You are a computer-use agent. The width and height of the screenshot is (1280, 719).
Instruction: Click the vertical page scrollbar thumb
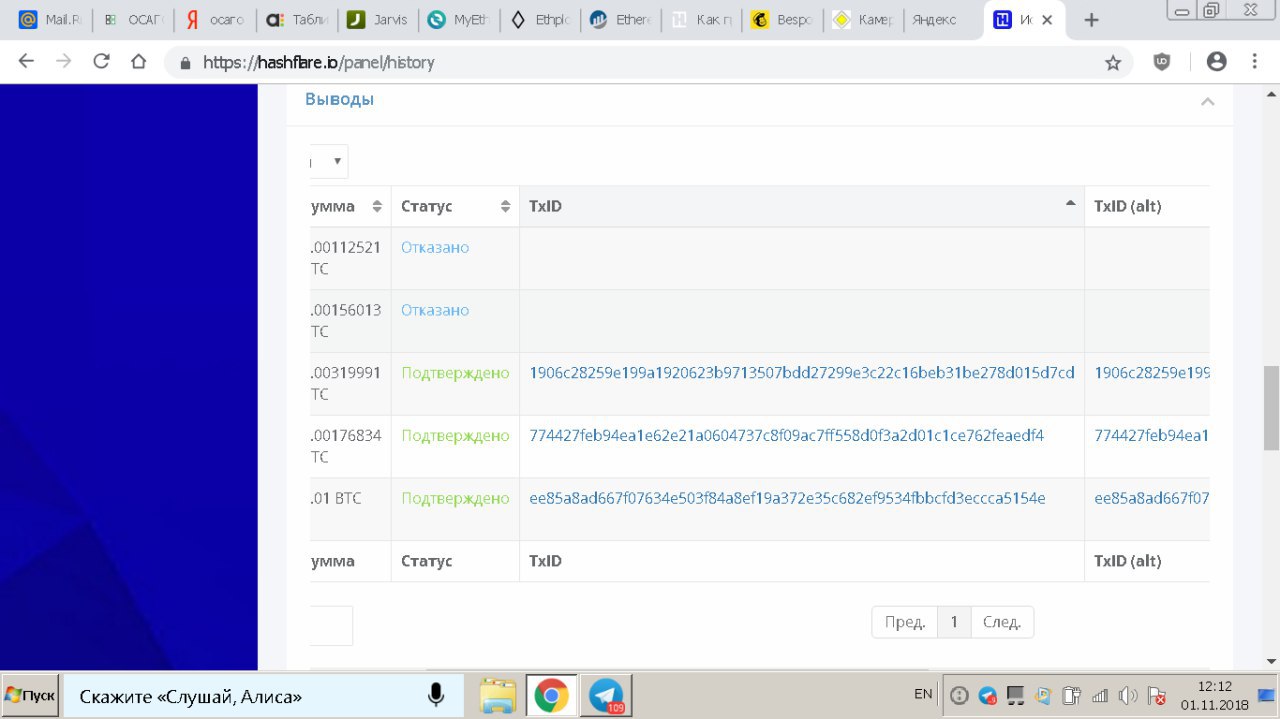tap(1271, 407)
